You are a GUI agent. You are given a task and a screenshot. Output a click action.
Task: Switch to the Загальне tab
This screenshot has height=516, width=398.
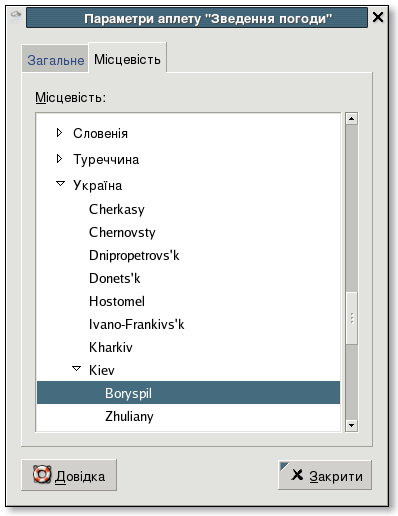(x=55, y=60)
